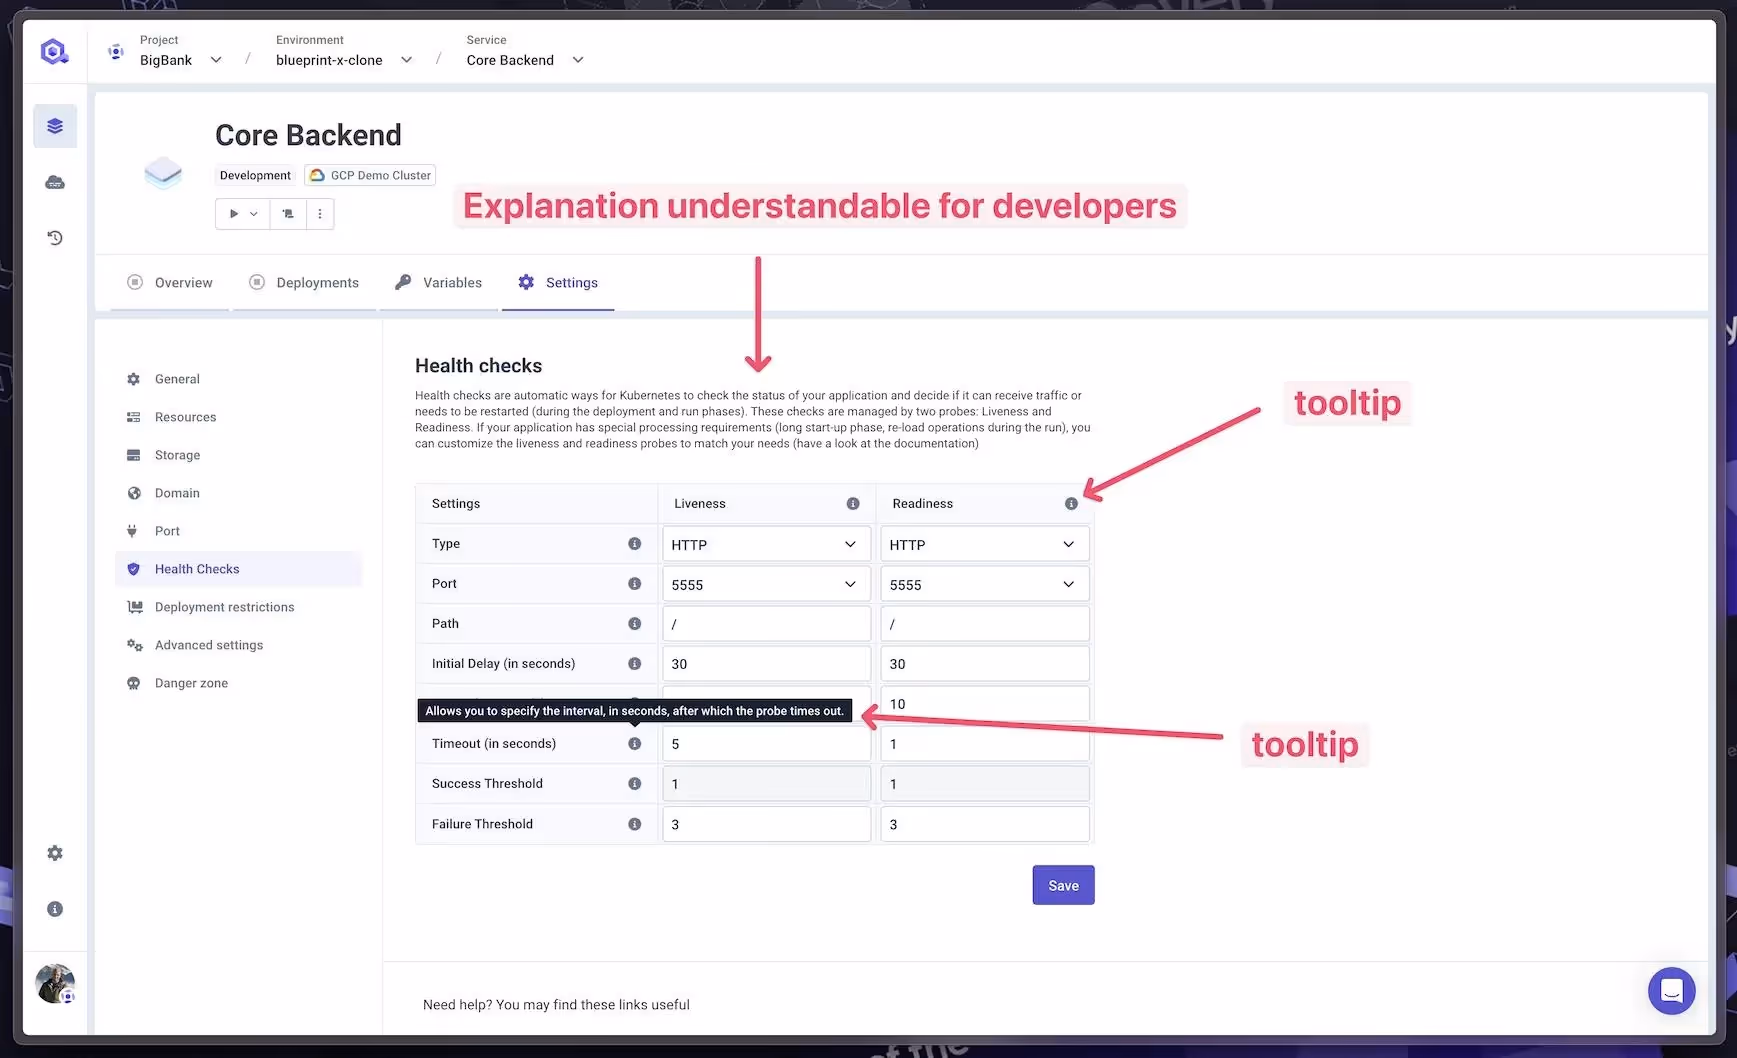
Task: Switch to the Deployments tab
Action: point(304,283)
